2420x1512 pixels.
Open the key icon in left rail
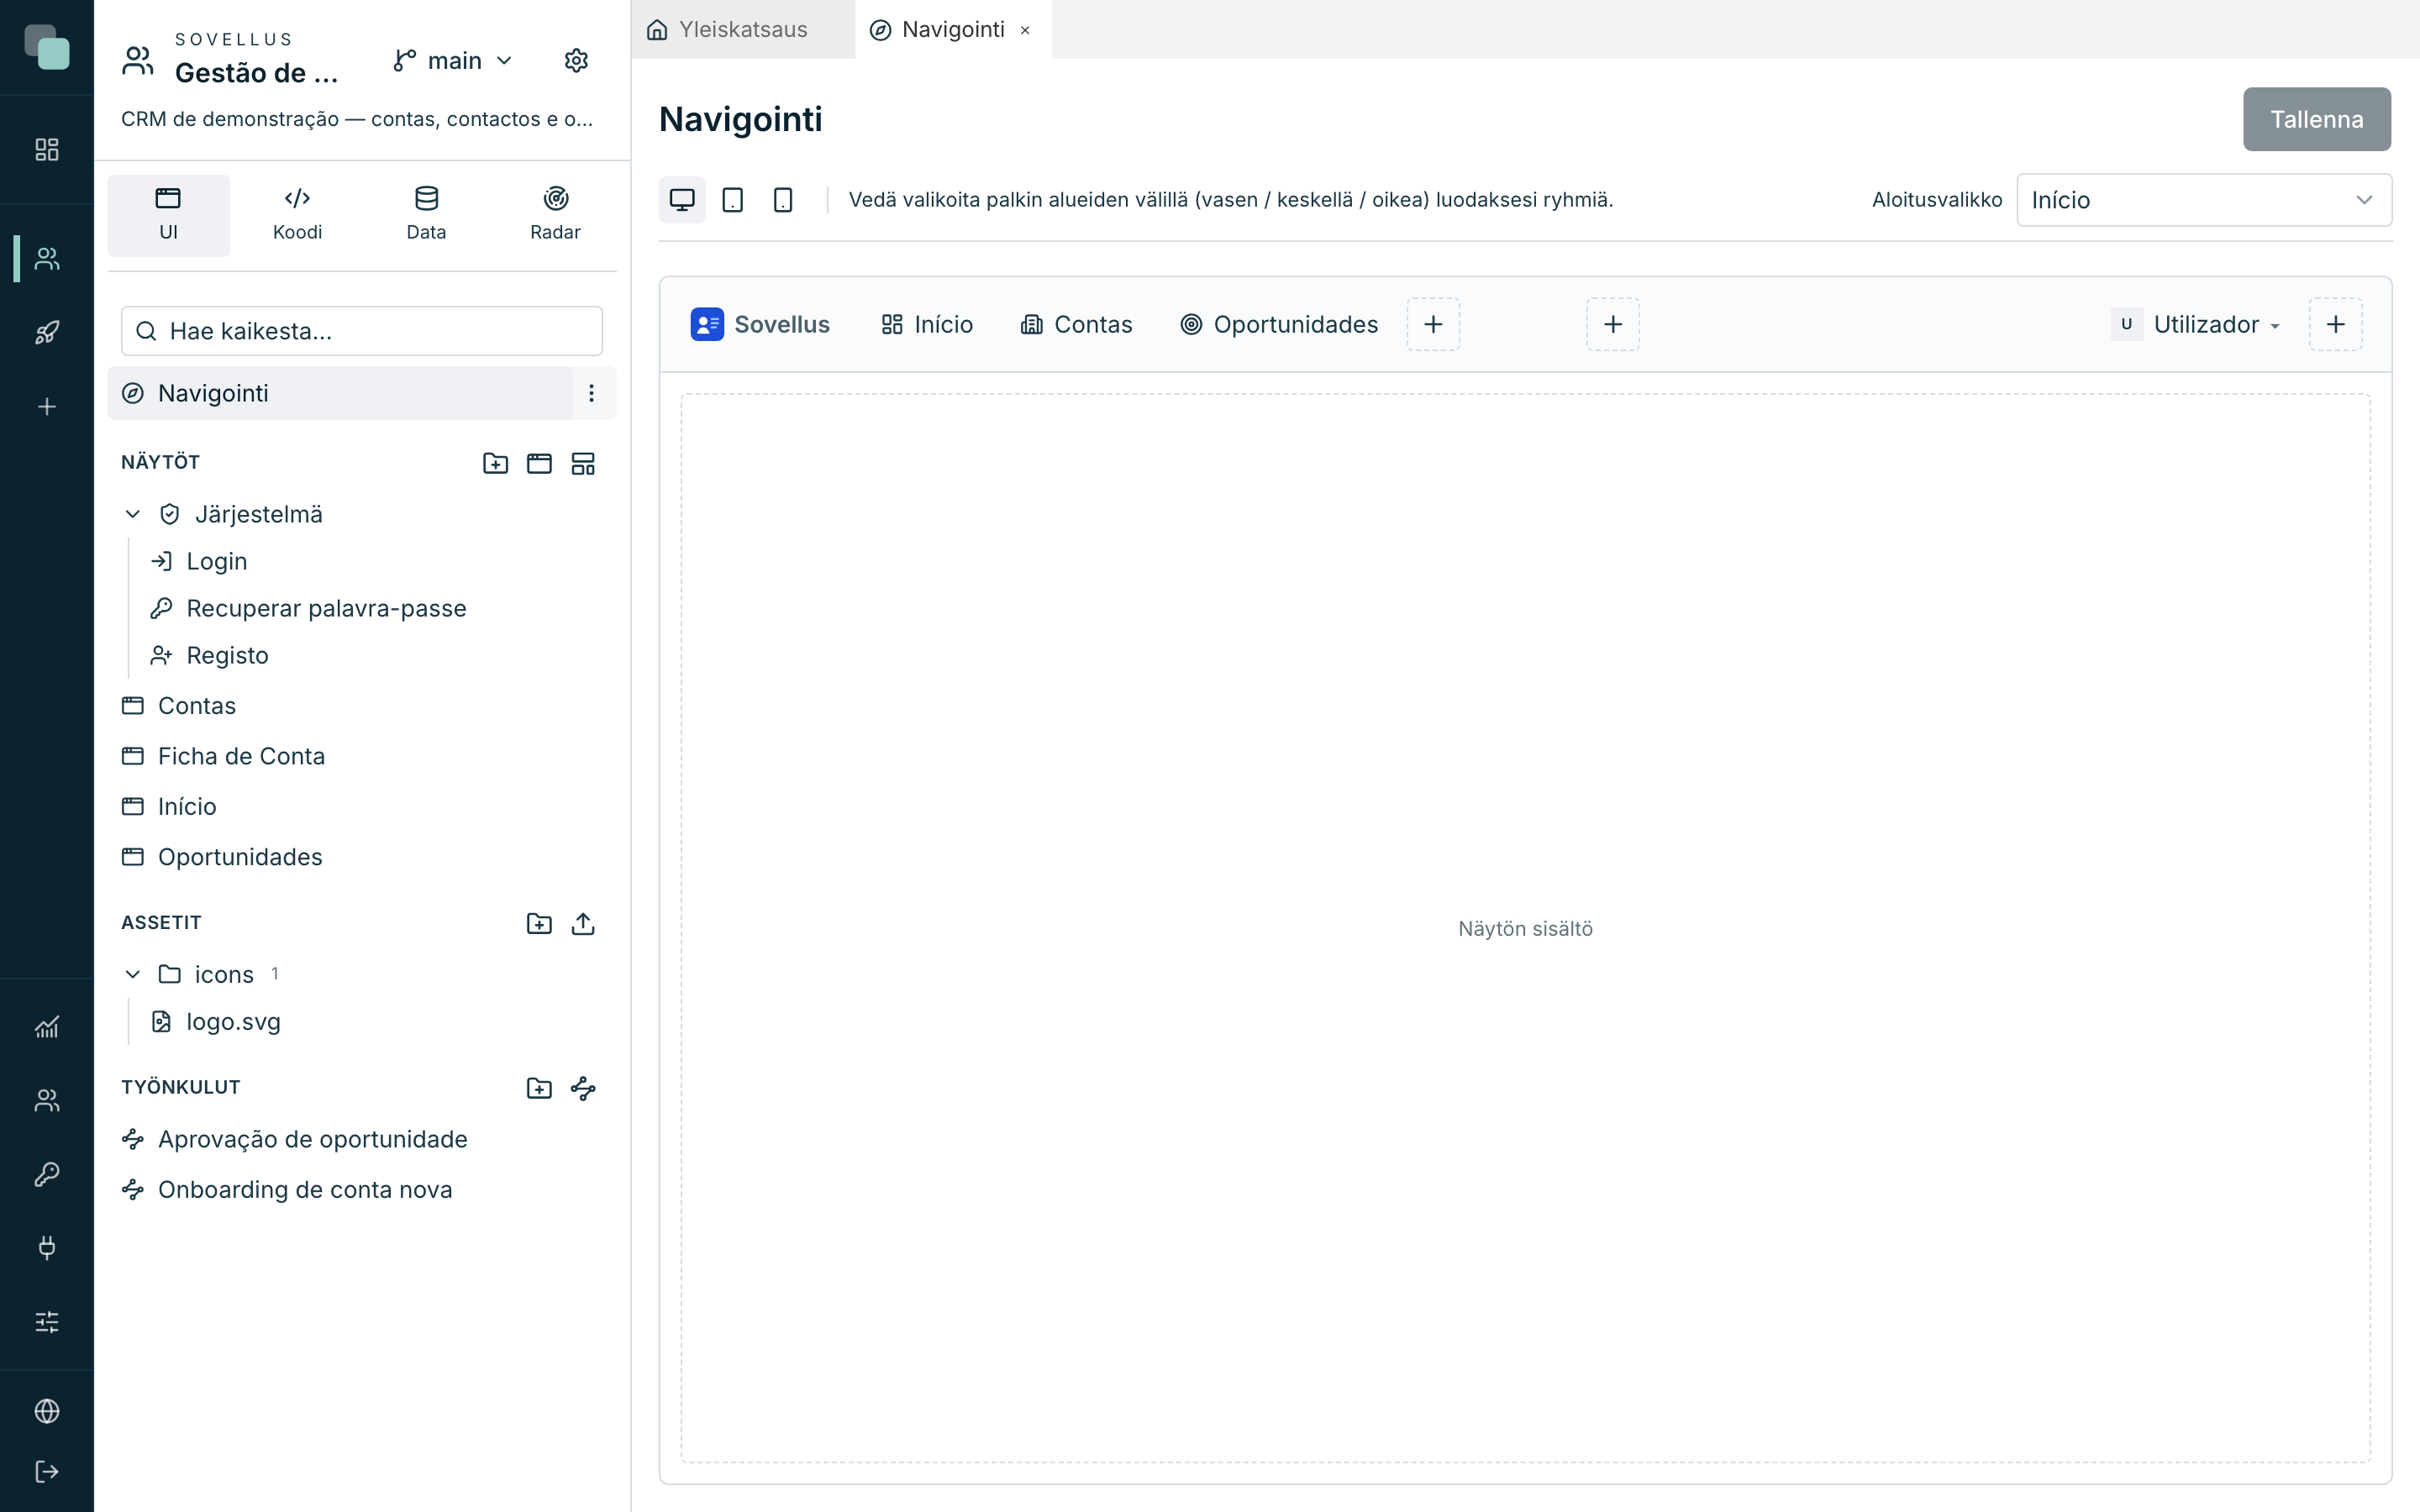coord(47,1174)
